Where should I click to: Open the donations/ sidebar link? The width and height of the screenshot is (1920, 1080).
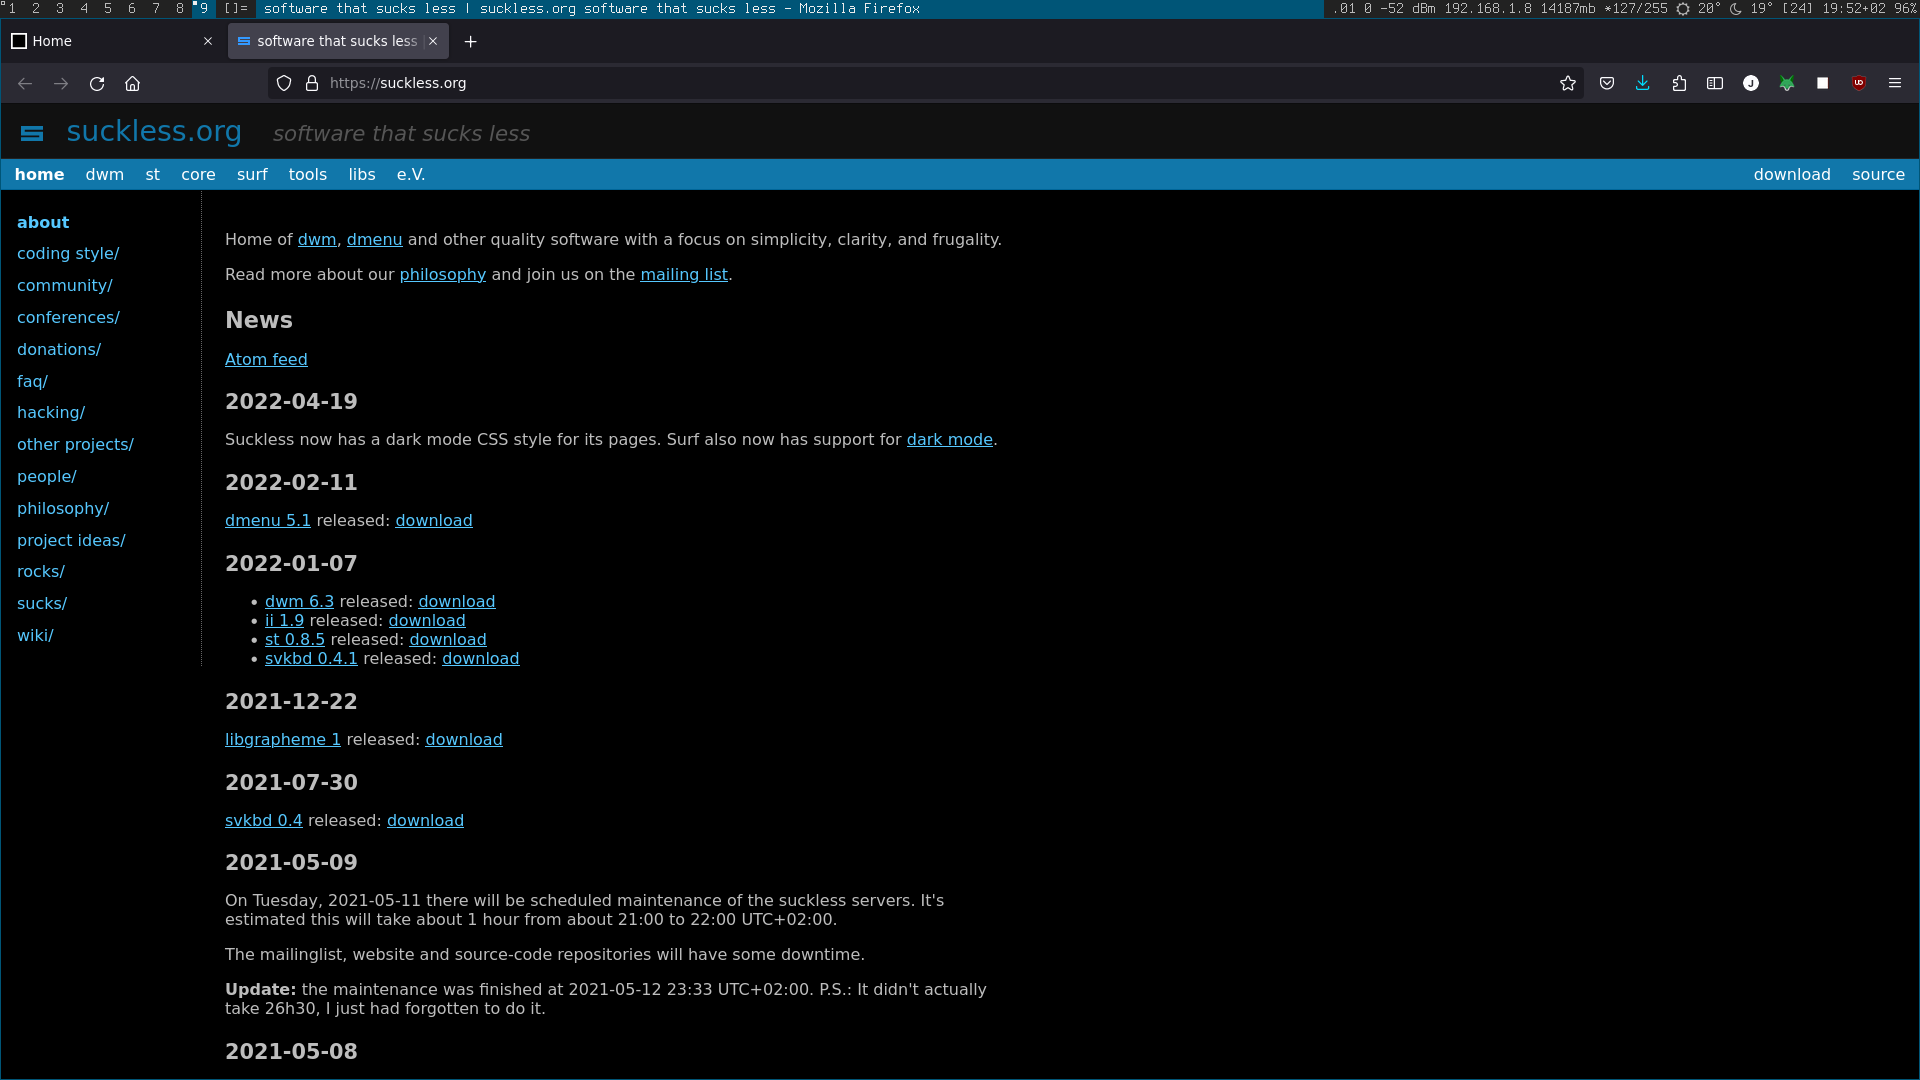click(x=59, y=350)
